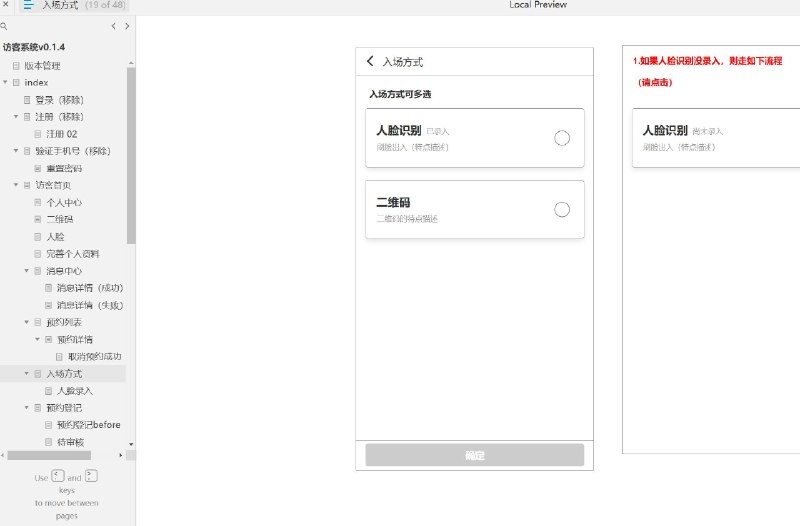
Task: Open the 版本管理 page
Action: click(x=42, y=65)
